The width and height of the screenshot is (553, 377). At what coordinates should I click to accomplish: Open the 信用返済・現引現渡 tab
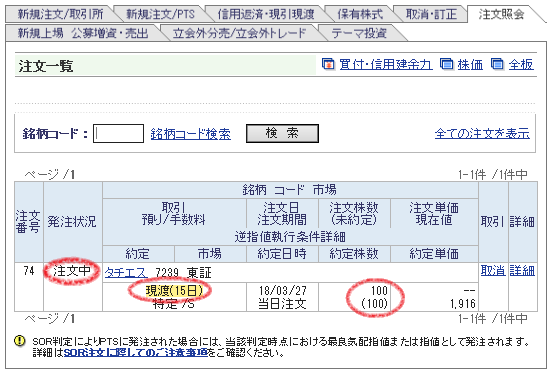[266, 14]
